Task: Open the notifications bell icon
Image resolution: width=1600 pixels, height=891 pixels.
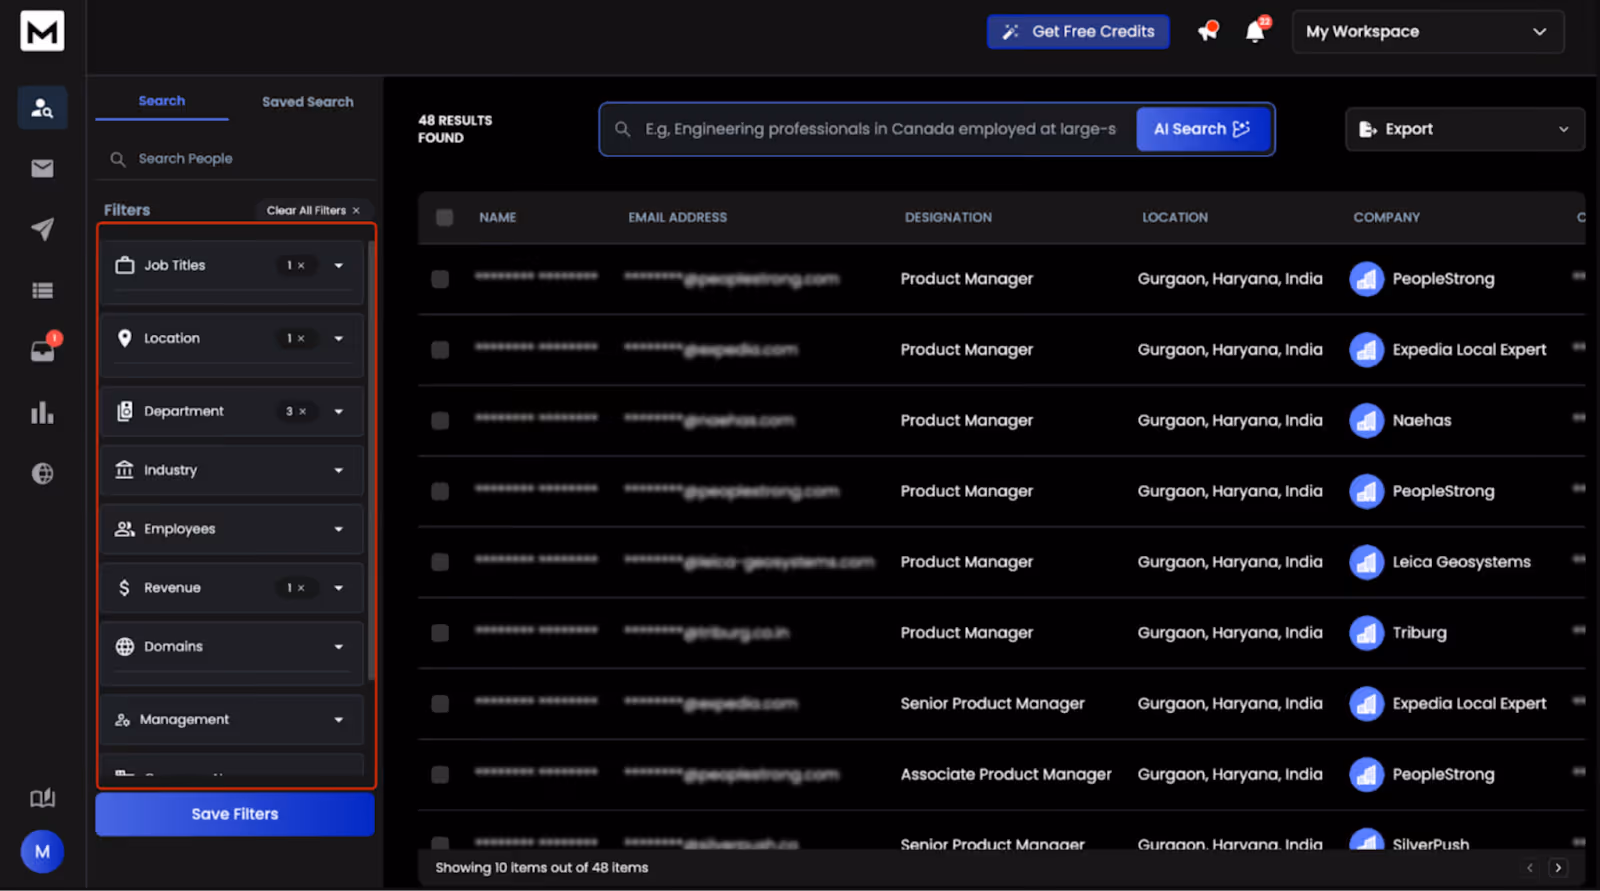Action: click(x=1256, y=31)
